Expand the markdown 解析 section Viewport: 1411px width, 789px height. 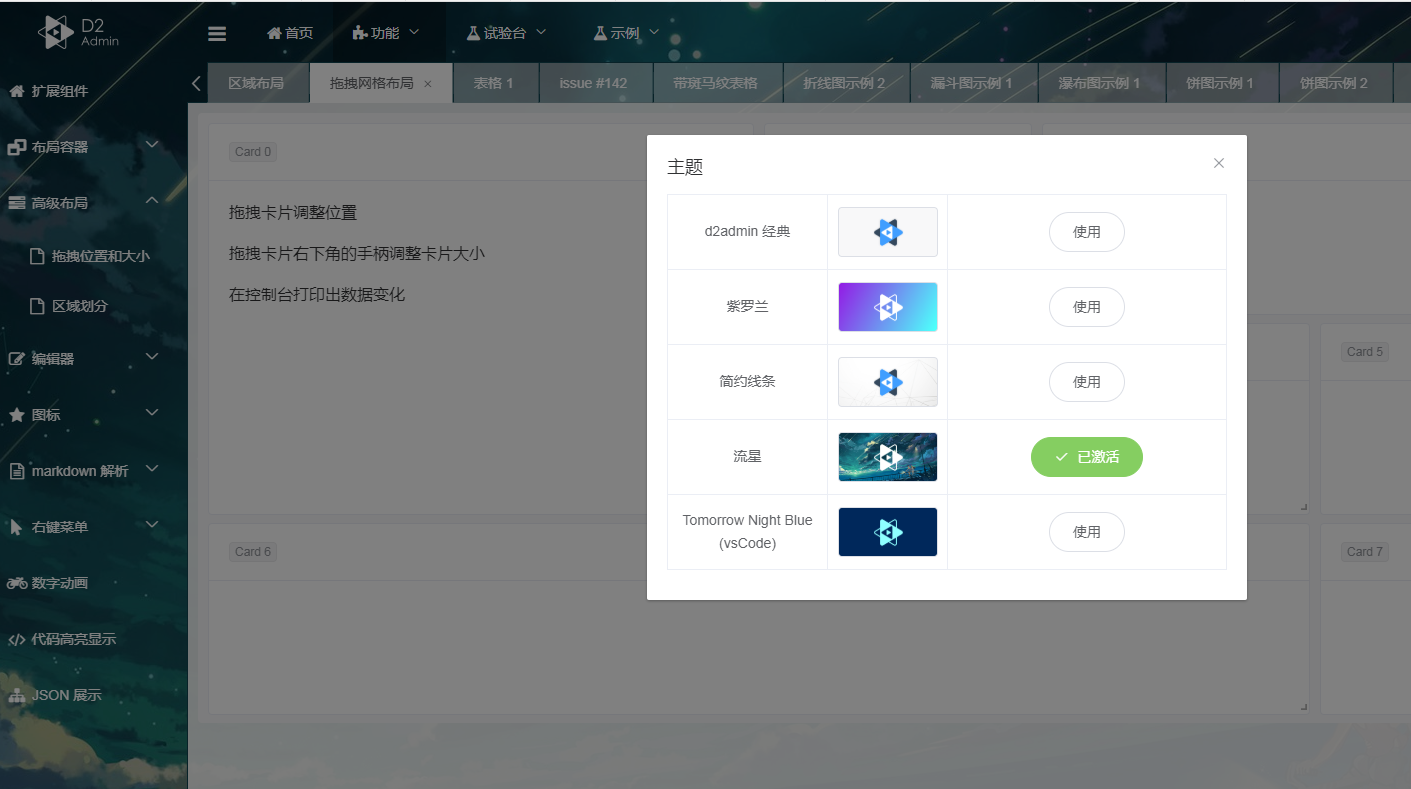75,470
